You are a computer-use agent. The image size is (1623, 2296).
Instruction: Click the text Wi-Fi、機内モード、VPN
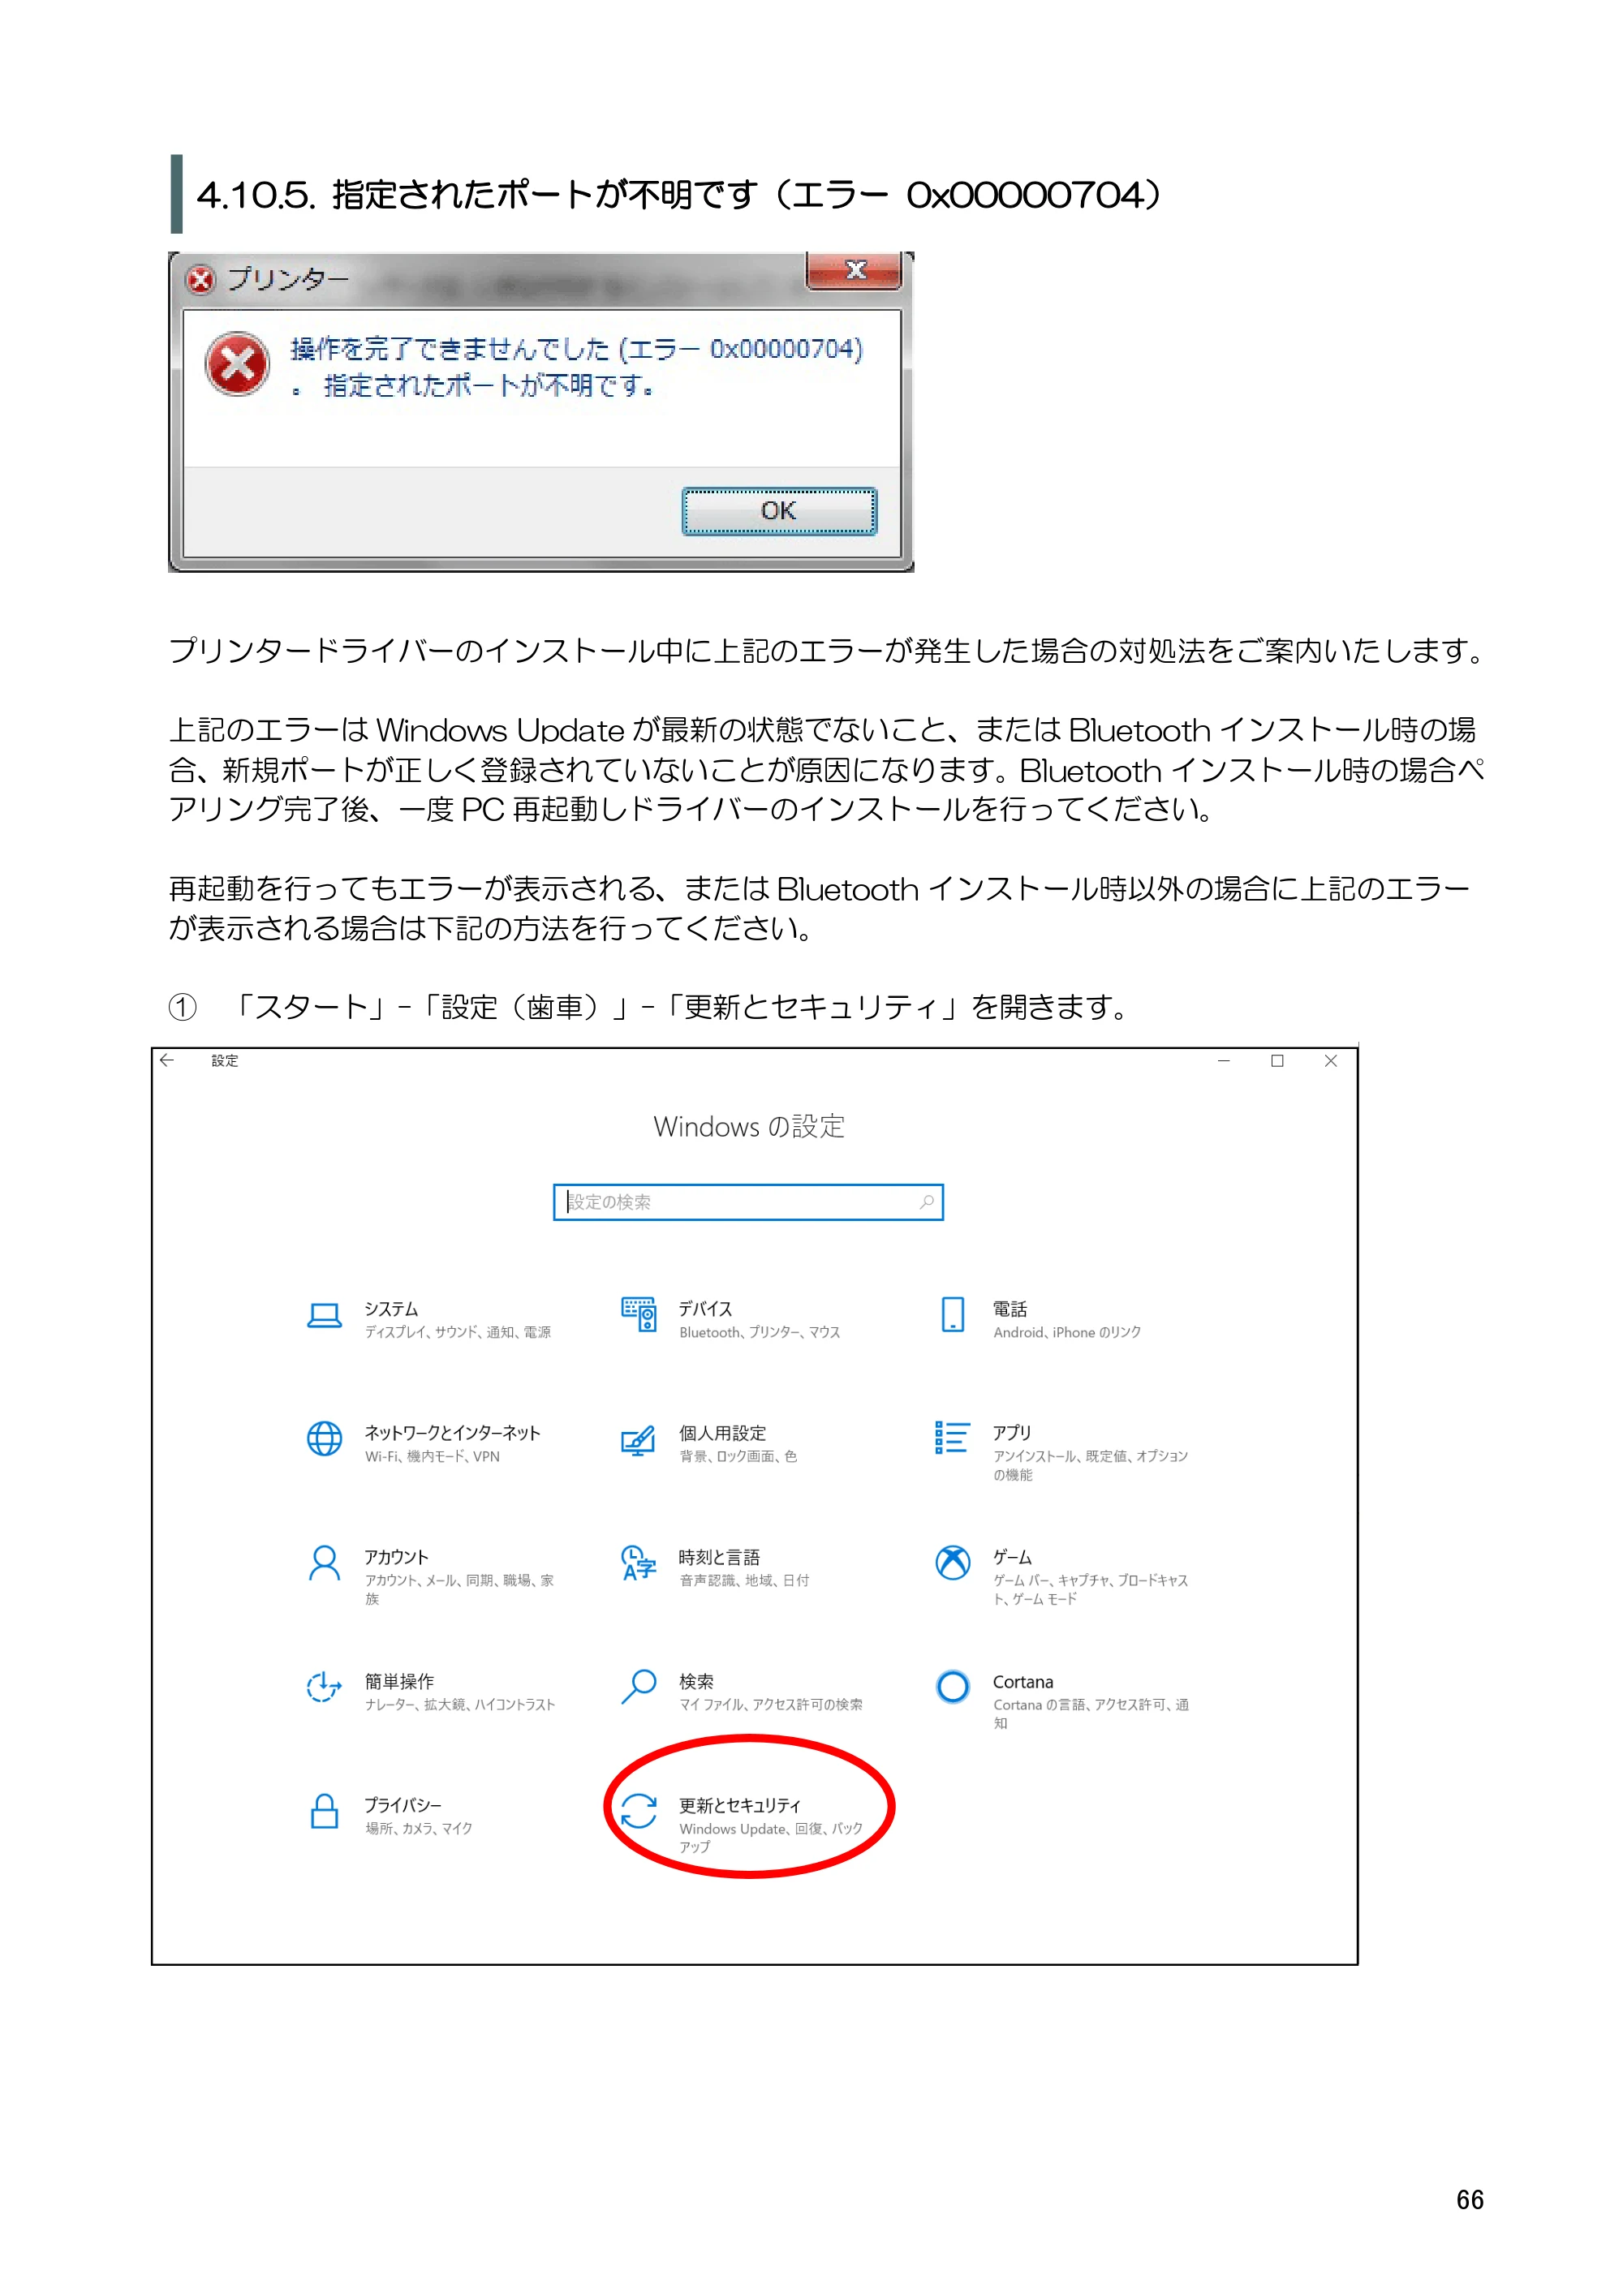tap(432, 1457)
